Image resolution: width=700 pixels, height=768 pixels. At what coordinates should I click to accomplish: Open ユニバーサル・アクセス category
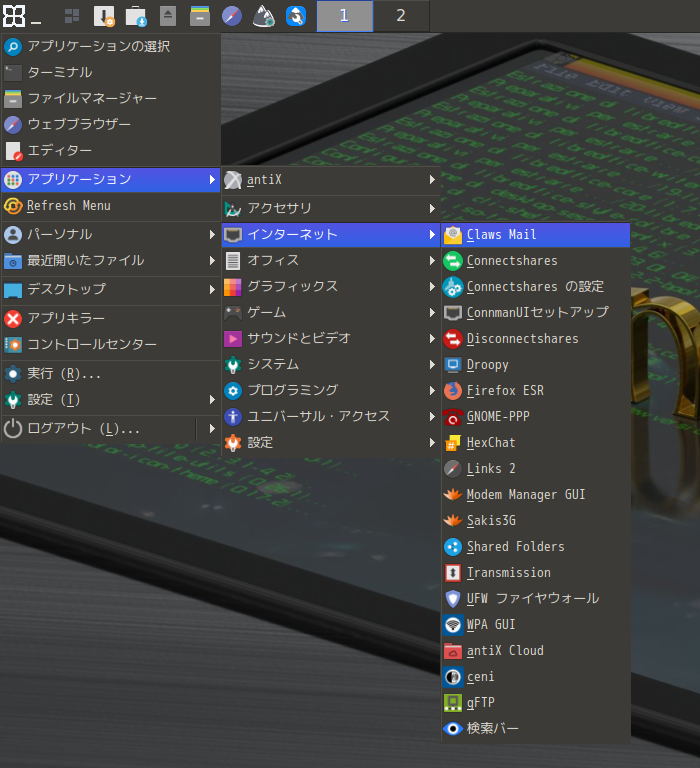pos(331,416)
